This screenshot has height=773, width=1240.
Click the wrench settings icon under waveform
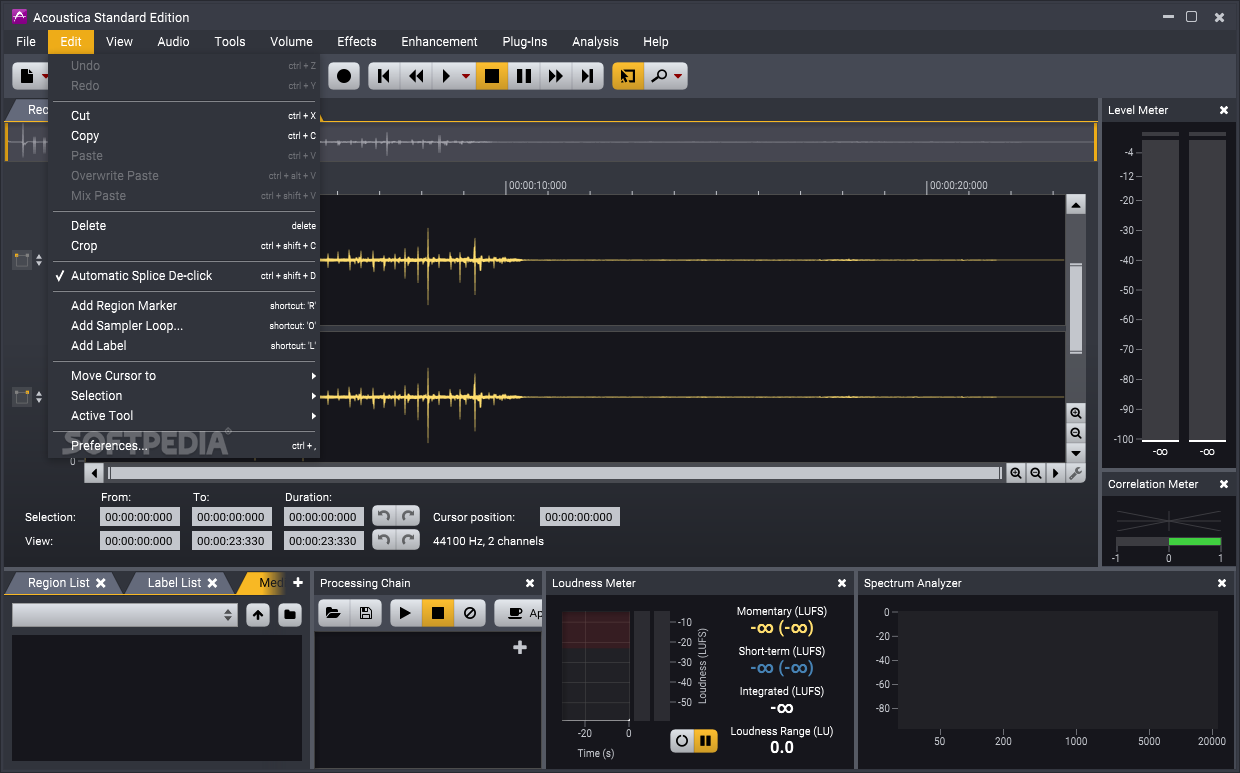[1076, 474]
